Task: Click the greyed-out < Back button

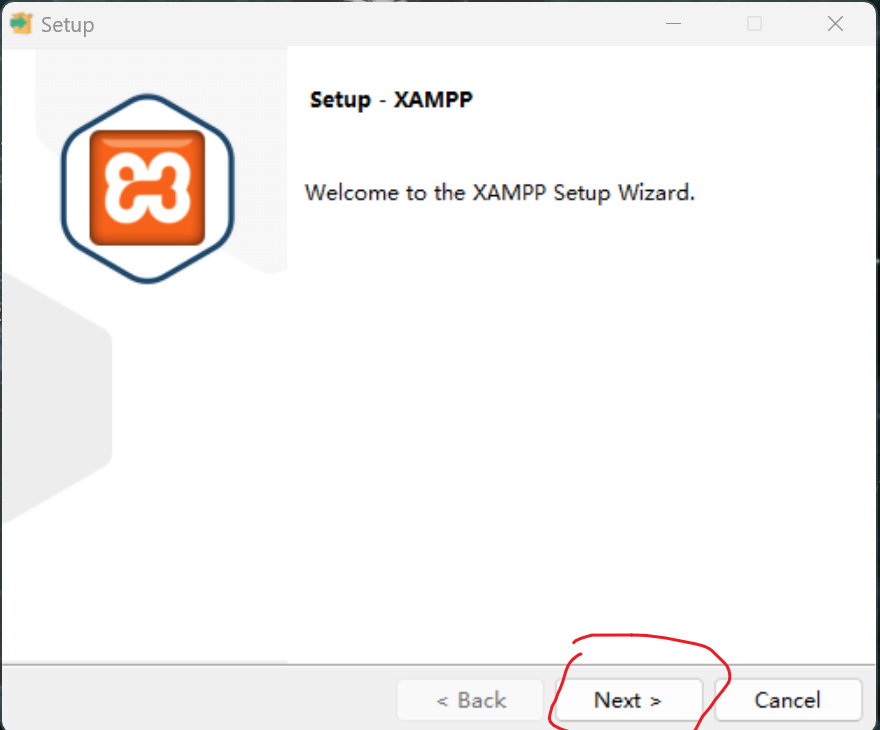Action: coord(470,700)
